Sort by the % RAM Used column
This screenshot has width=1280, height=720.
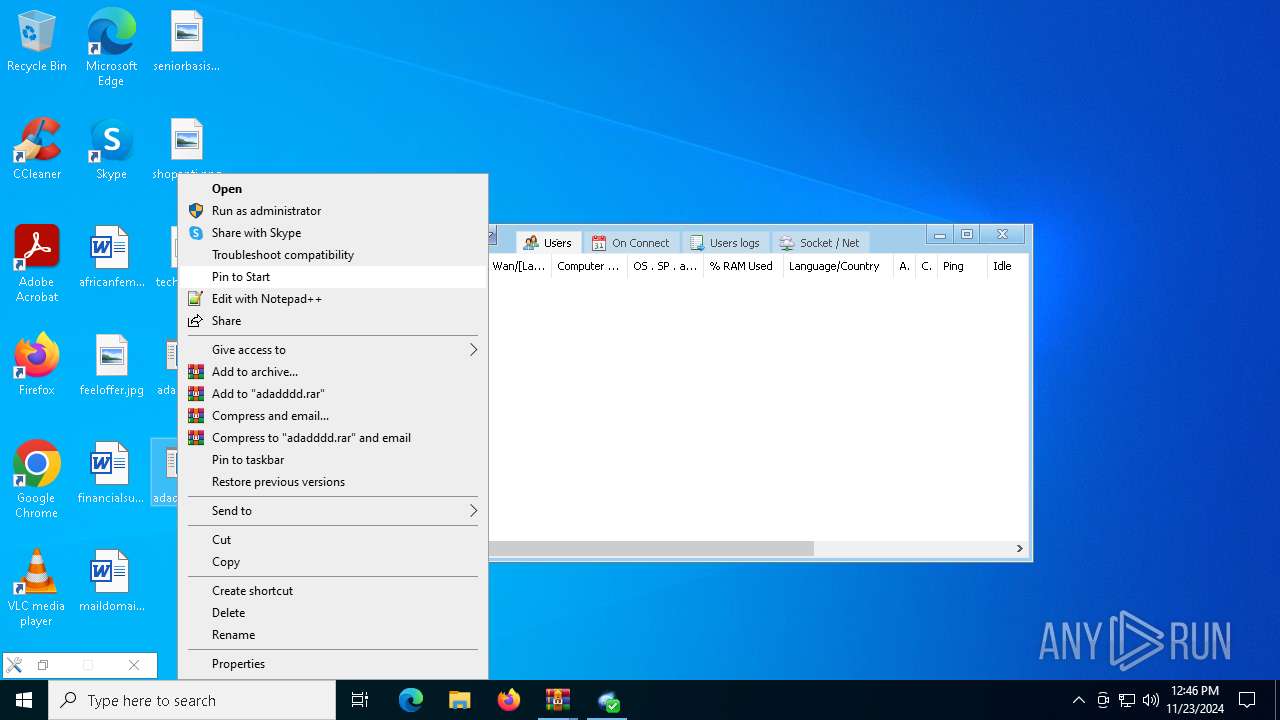pos(742,266)
